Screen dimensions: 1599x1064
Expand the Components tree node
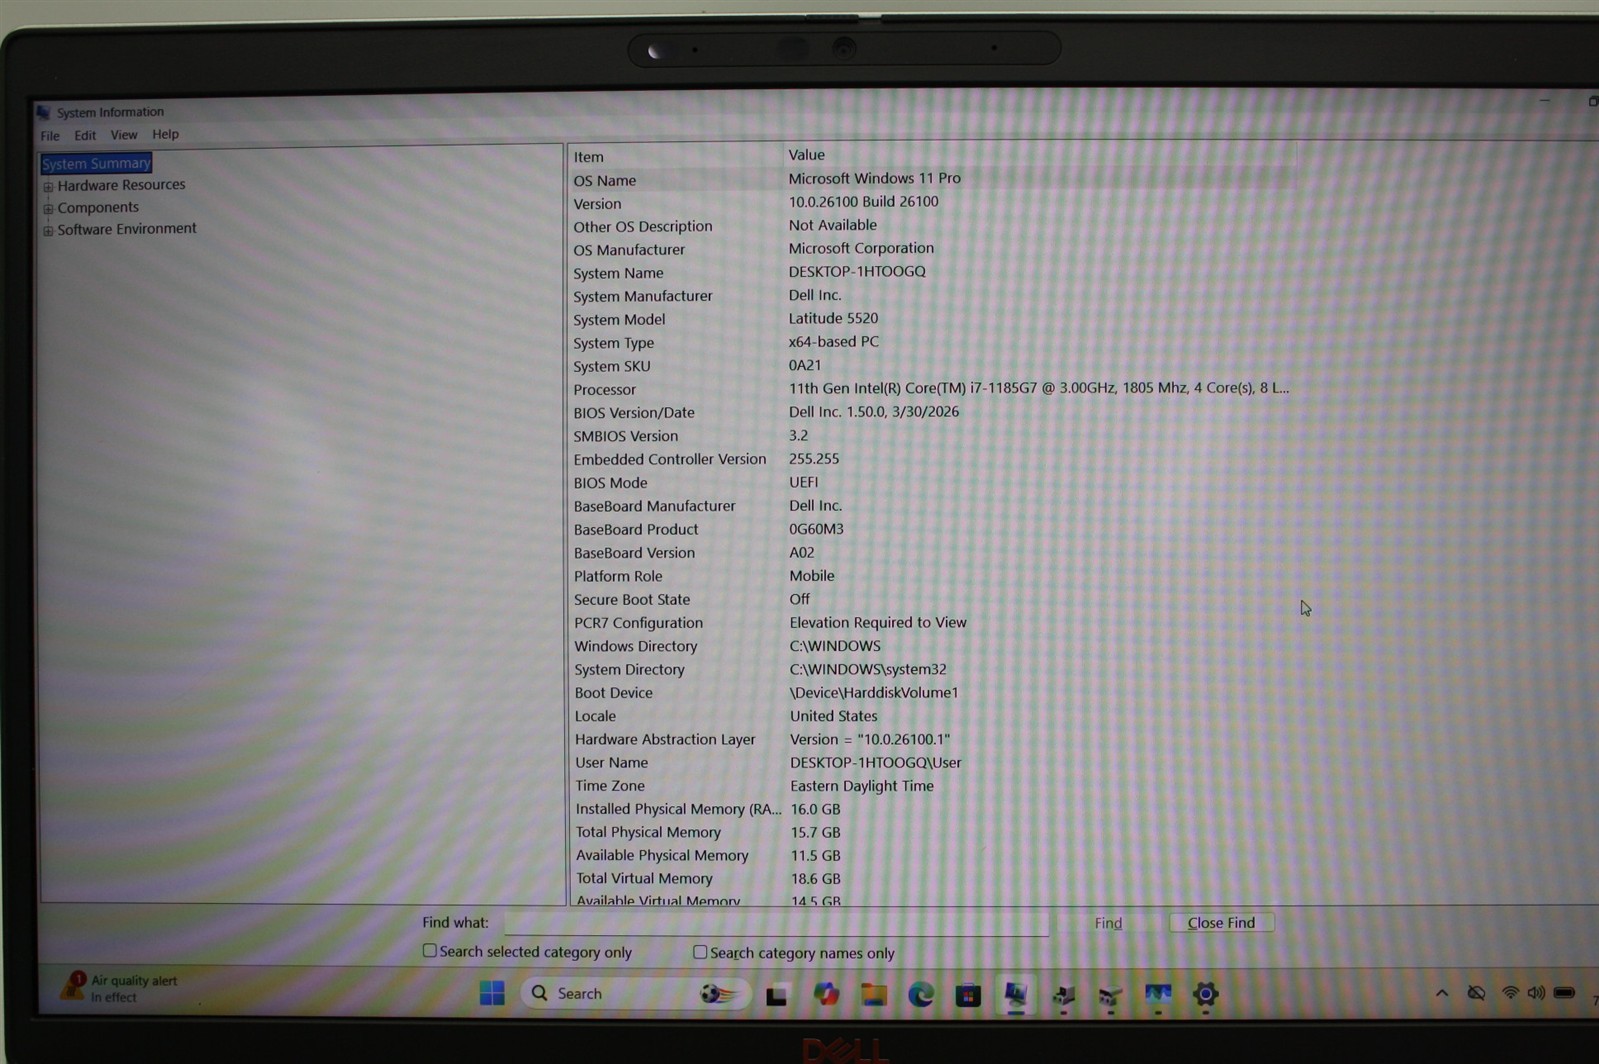48,208
